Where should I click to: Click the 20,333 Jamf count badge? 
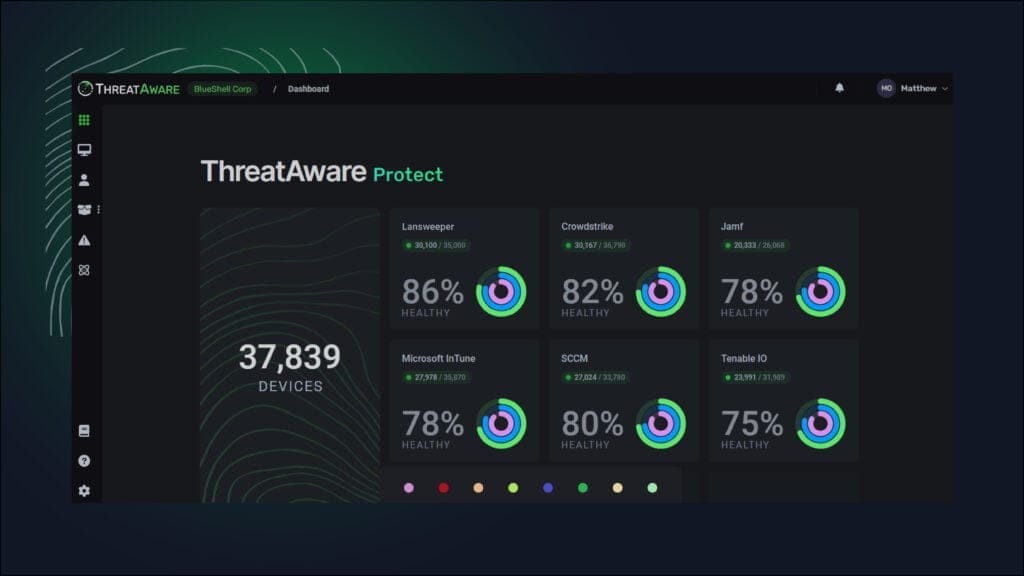(x=754, y=246)
